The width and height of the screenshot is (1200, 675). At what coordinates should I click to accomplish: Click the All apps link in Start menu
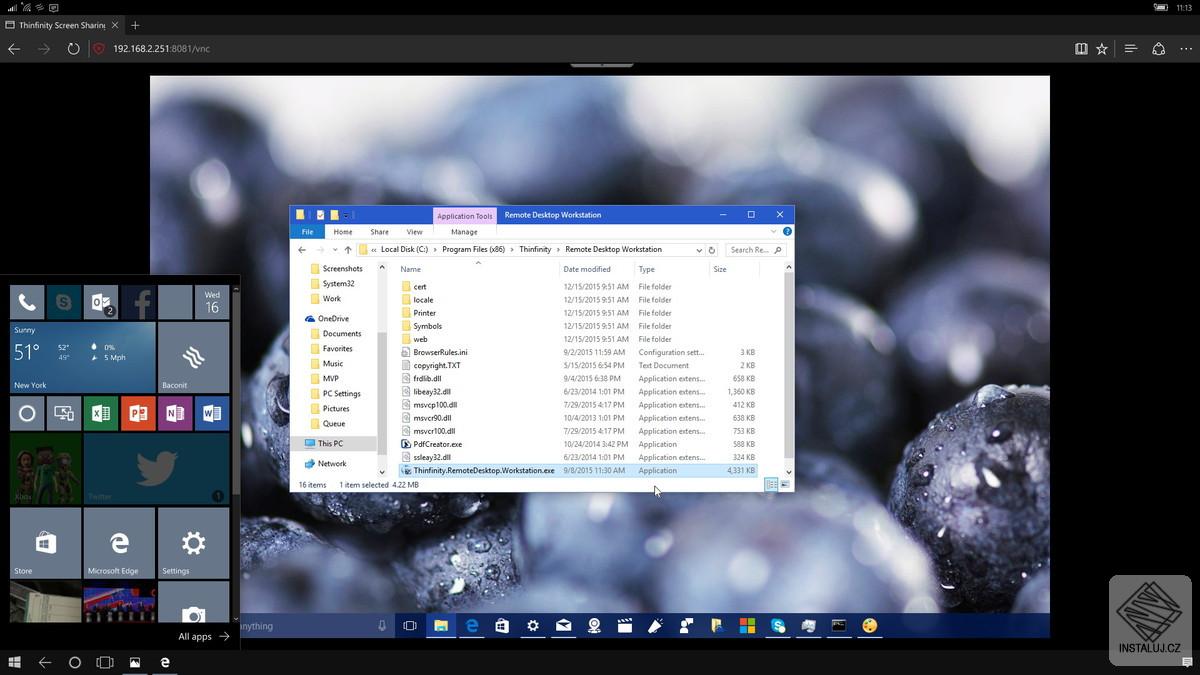click(196, 636)
